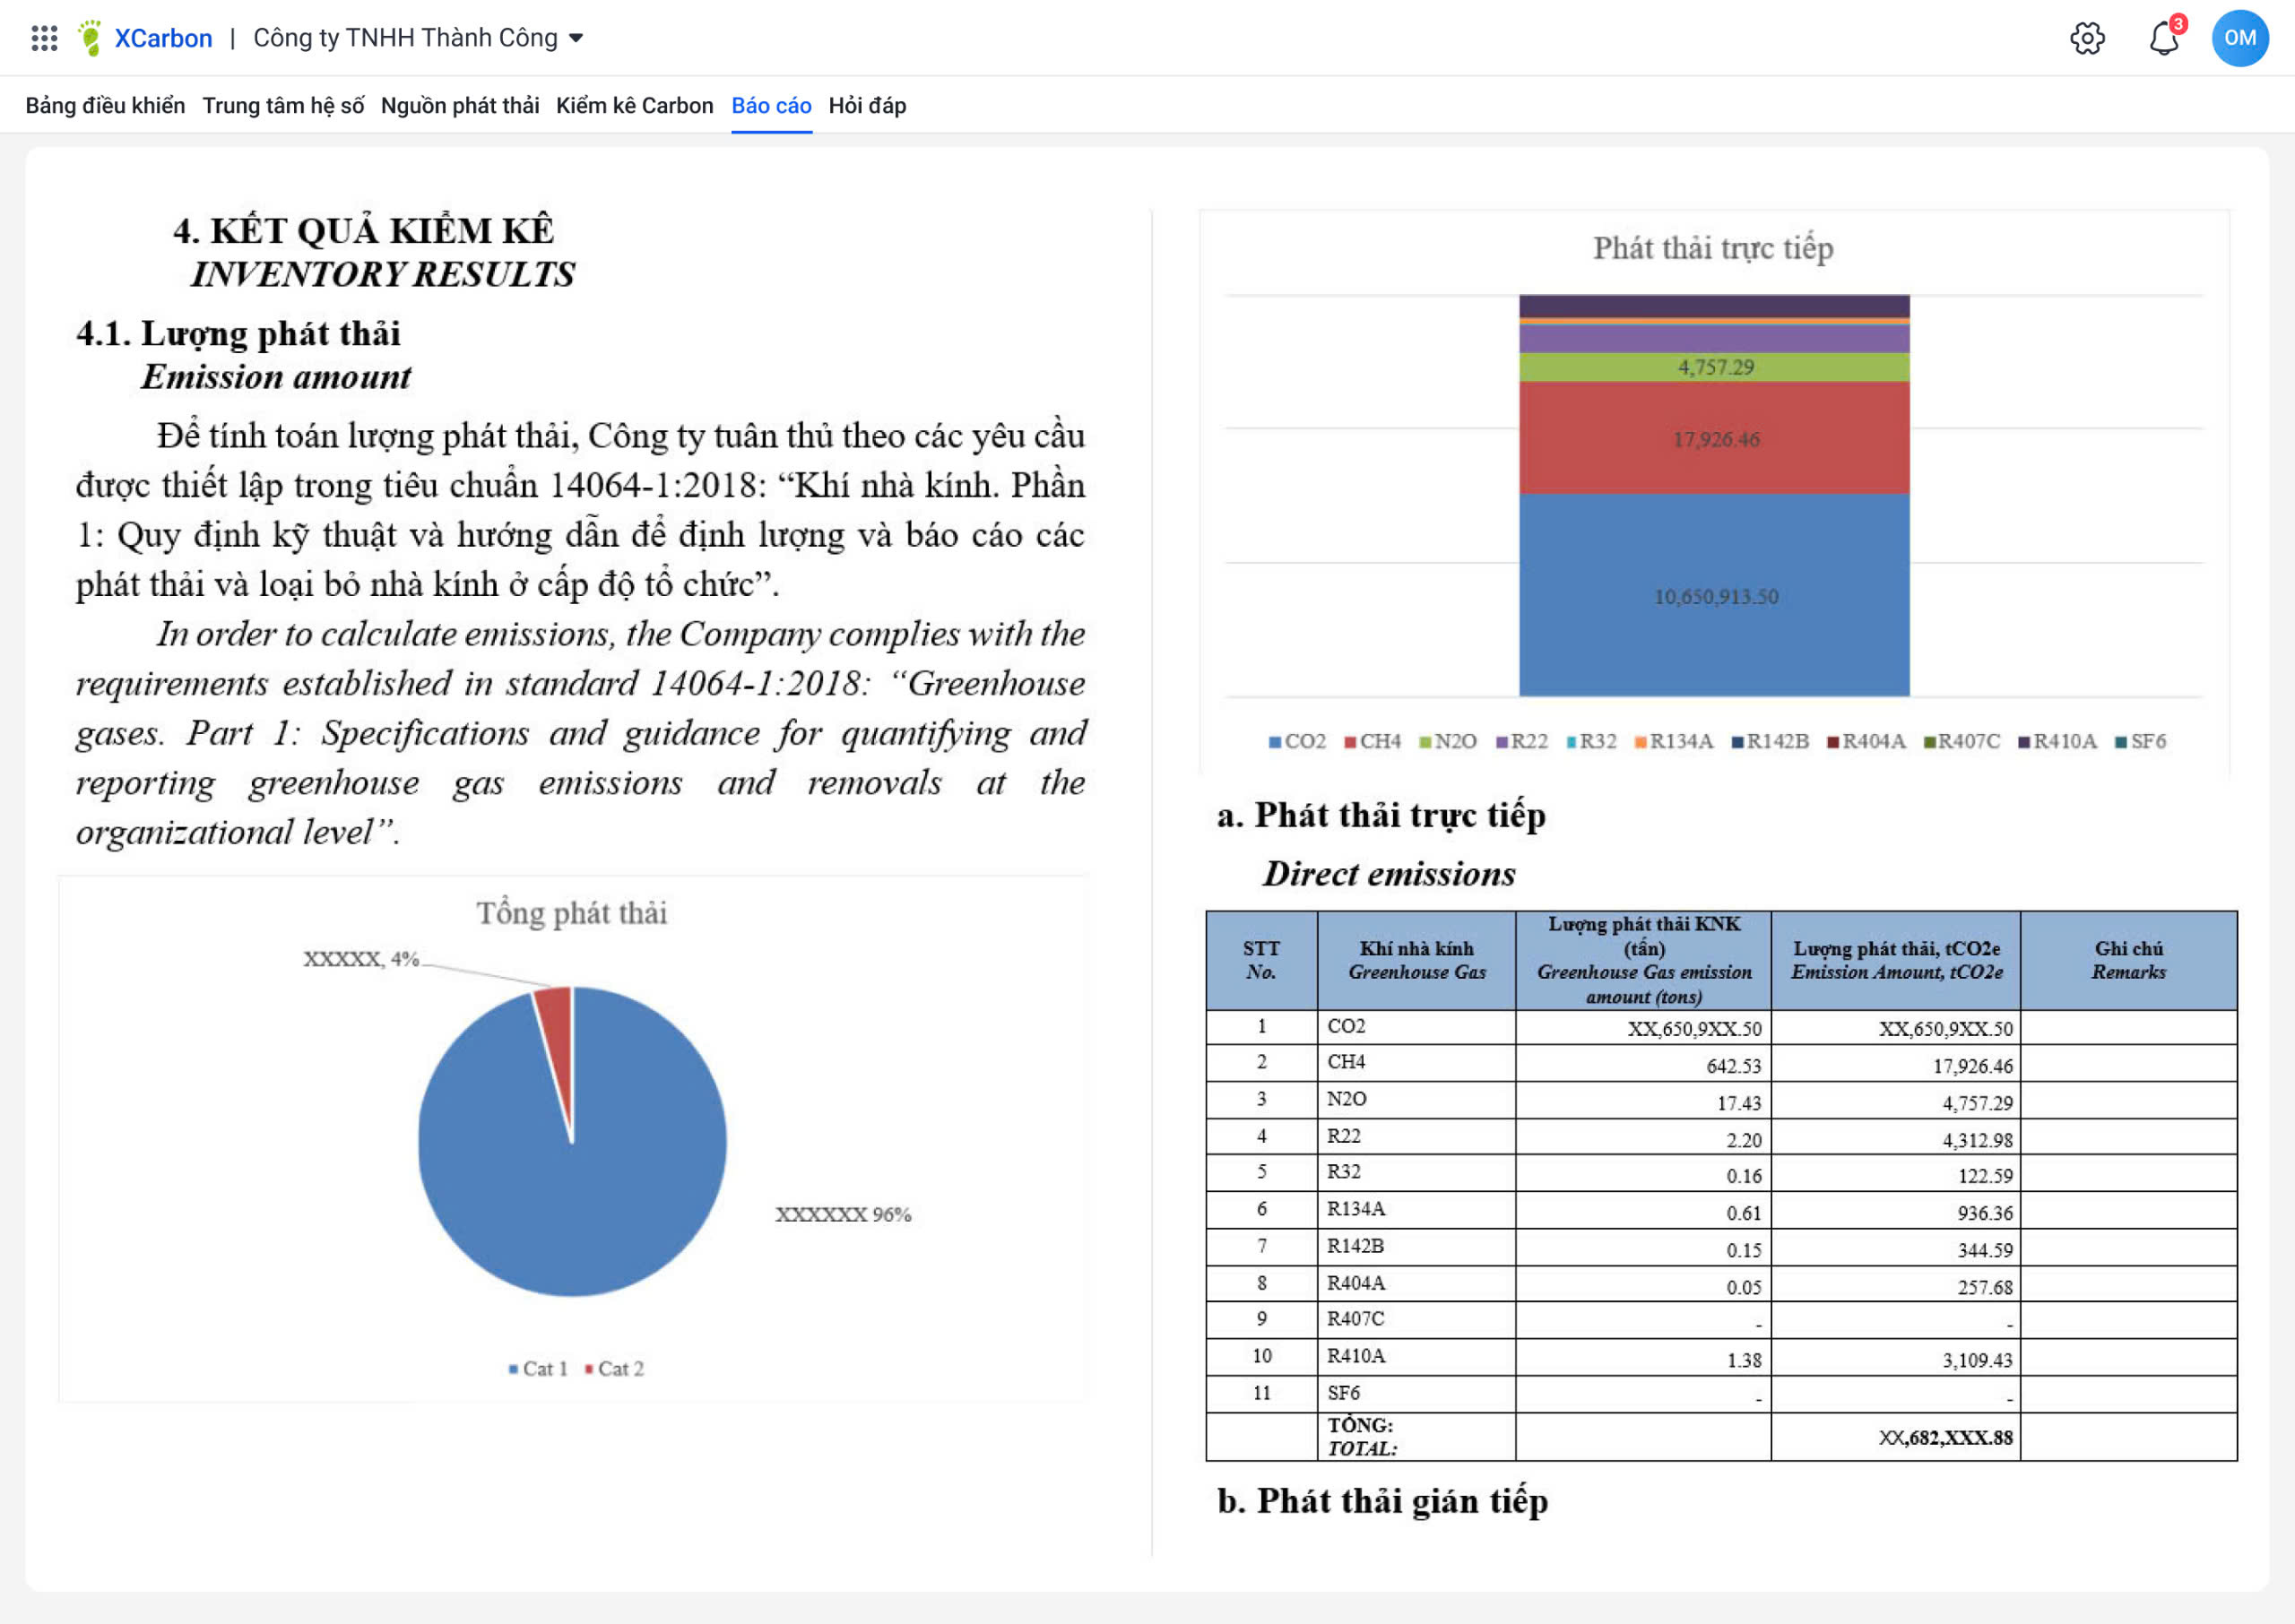
Task: Expand the Công ty TNHH Thành Công dropdown
Action: [x=418, y=38]
